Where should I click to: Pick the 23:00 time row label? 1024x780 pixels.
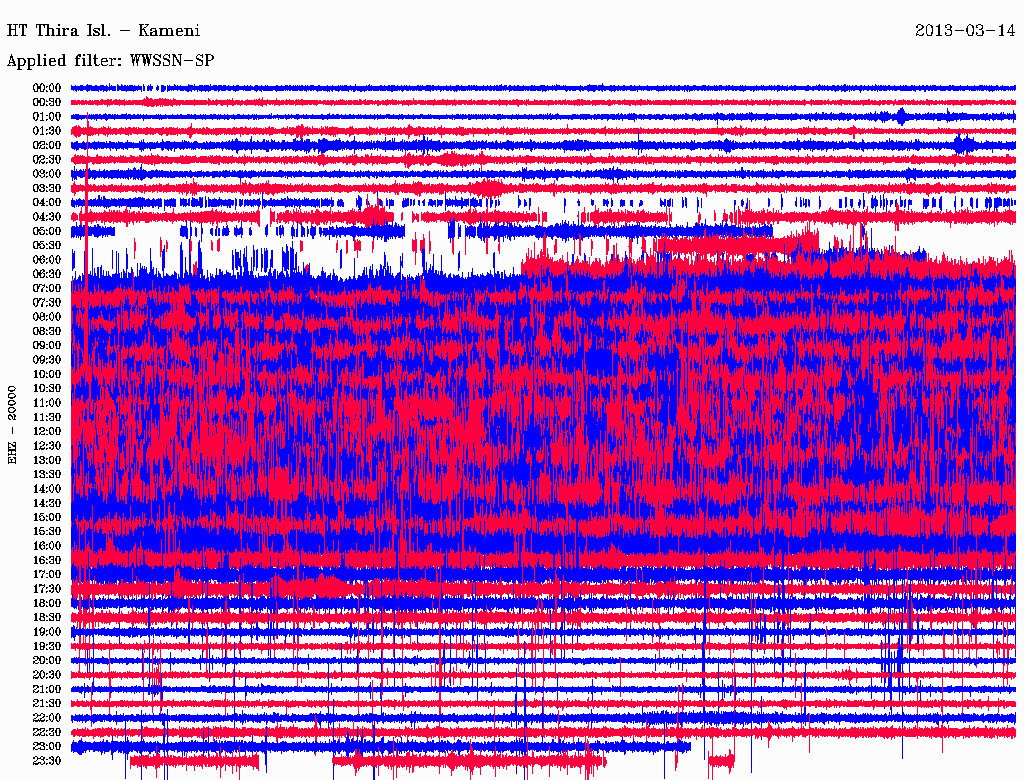point(47,746)
